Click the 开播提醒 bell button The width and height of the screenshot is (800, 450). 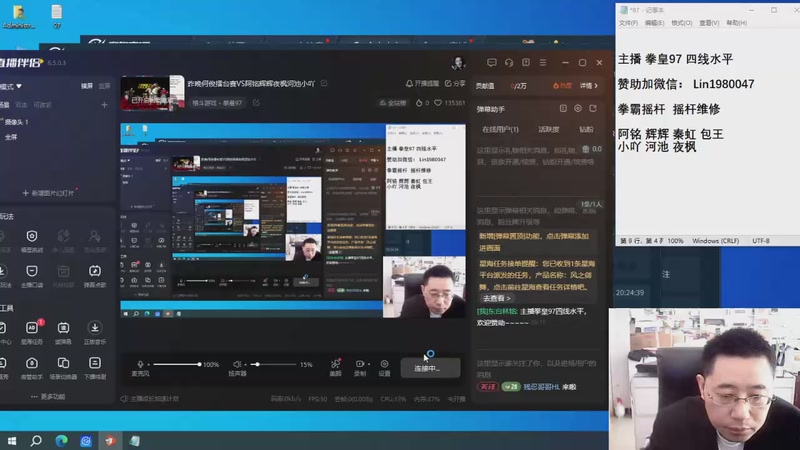pos(422,83)
